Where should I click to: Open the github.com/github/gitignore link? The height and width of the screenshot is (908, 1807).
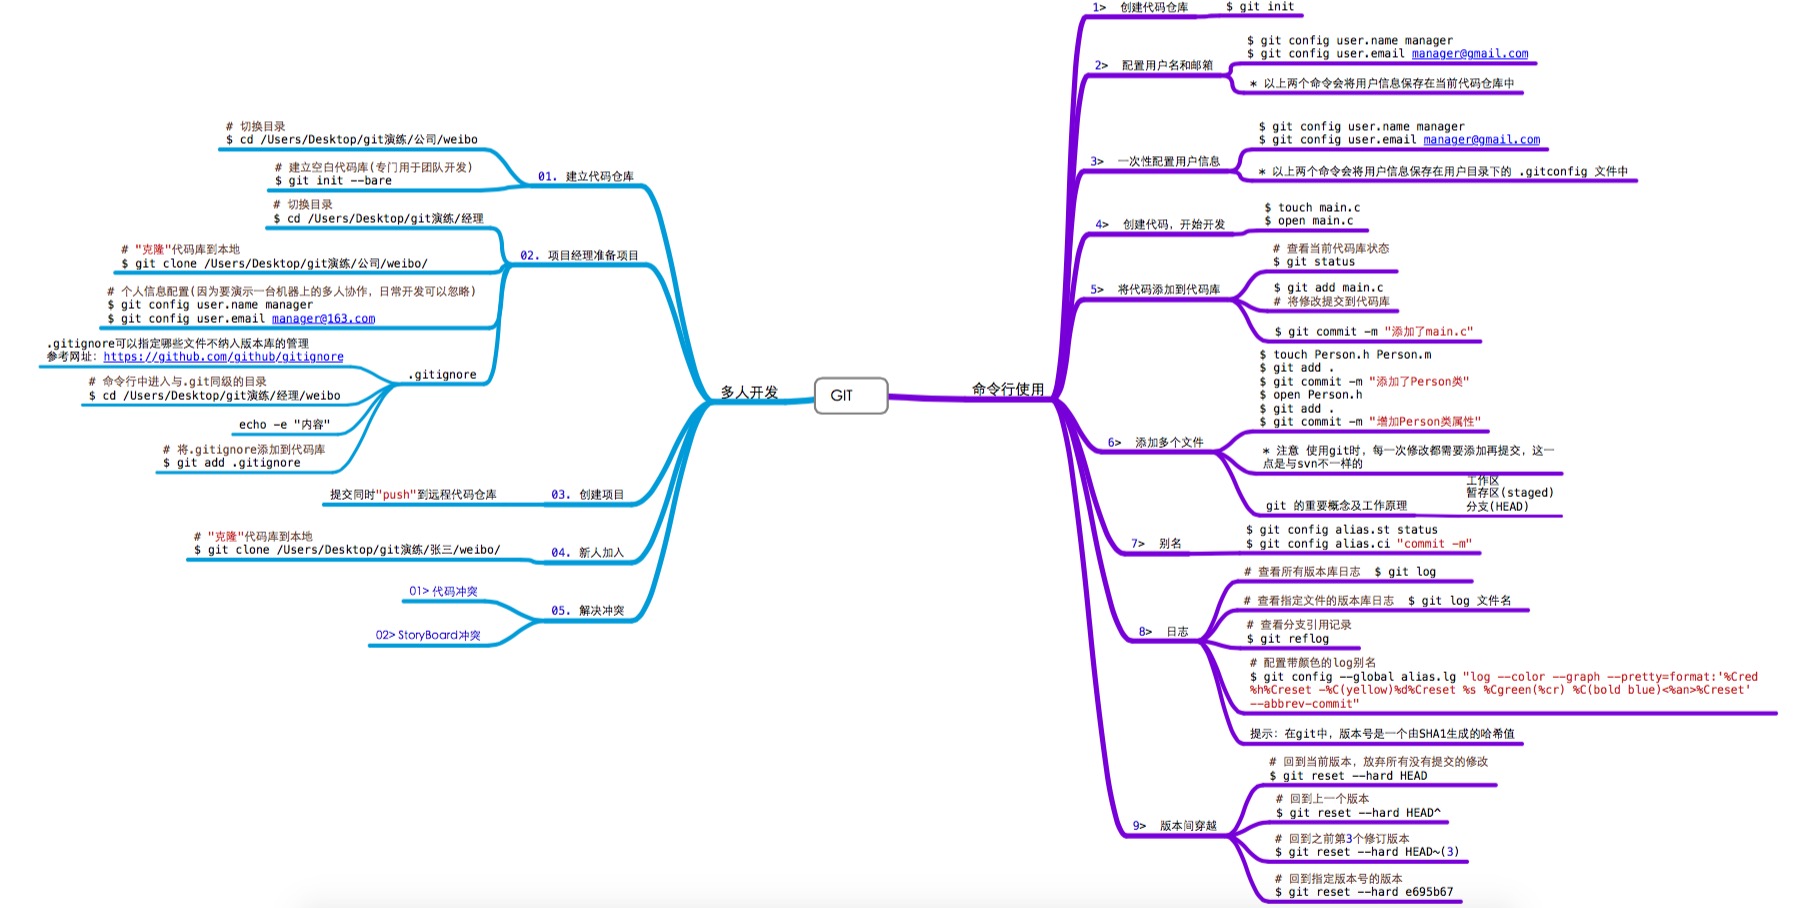coord(223,356)
